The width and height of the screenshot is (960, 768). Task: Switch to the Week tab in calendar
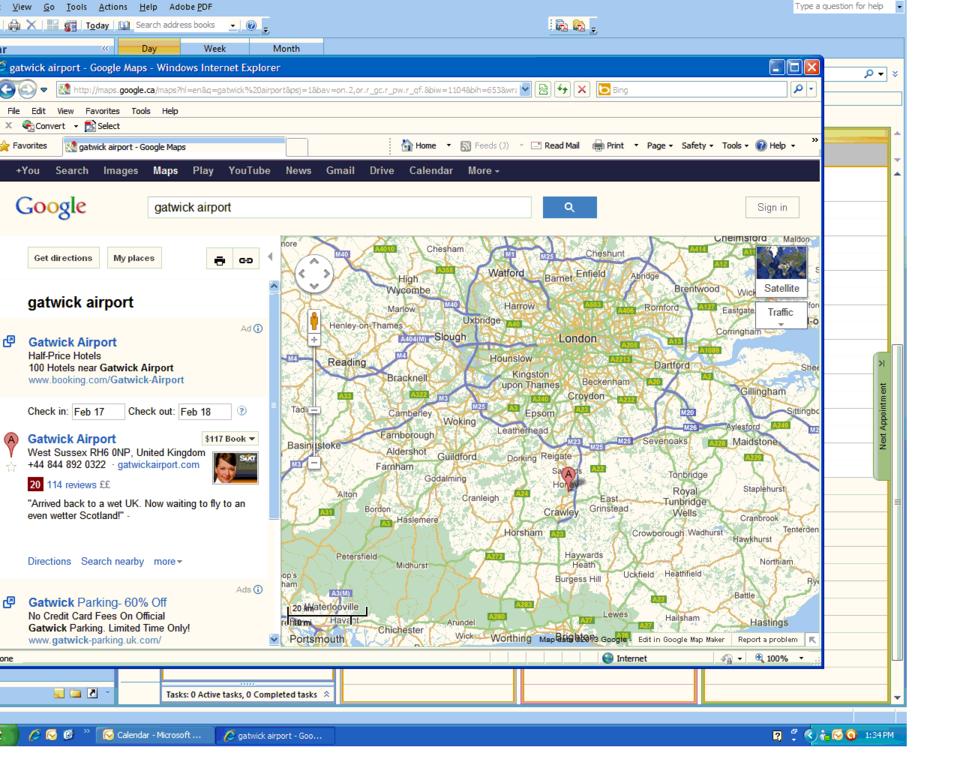[214, 48]
